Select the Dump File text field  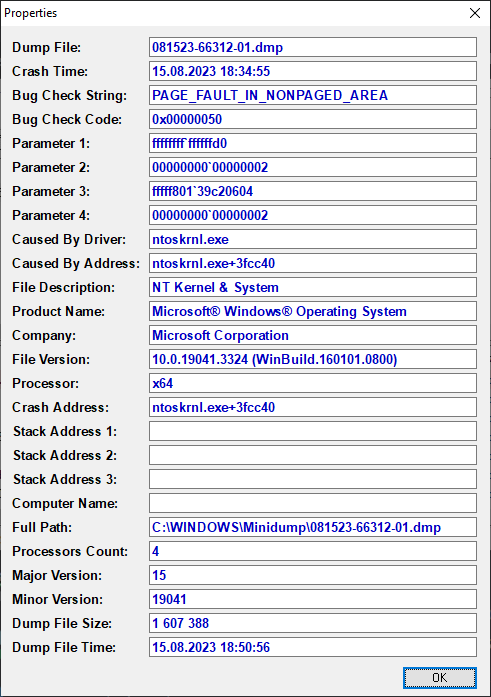313,47
